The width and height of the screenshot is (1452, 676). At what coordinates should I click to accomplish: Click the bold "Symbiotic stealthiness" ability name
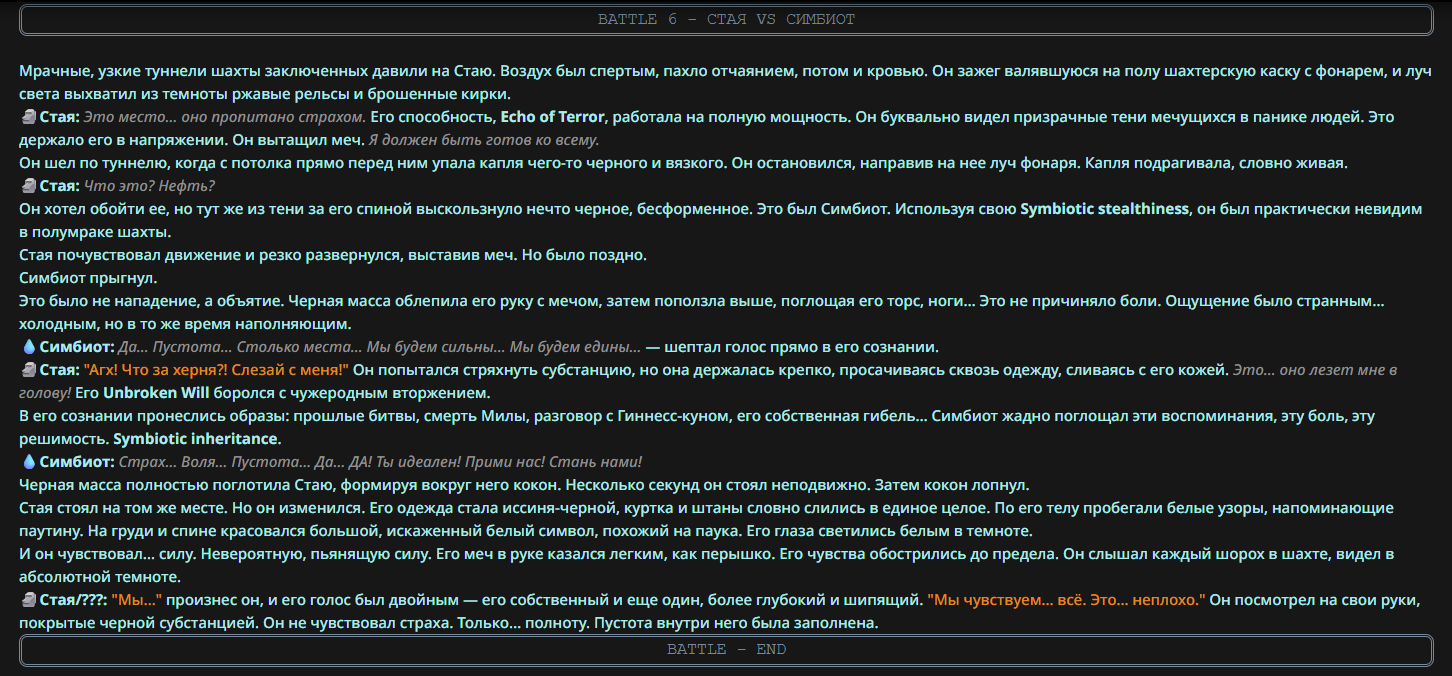coord(1104,209)
